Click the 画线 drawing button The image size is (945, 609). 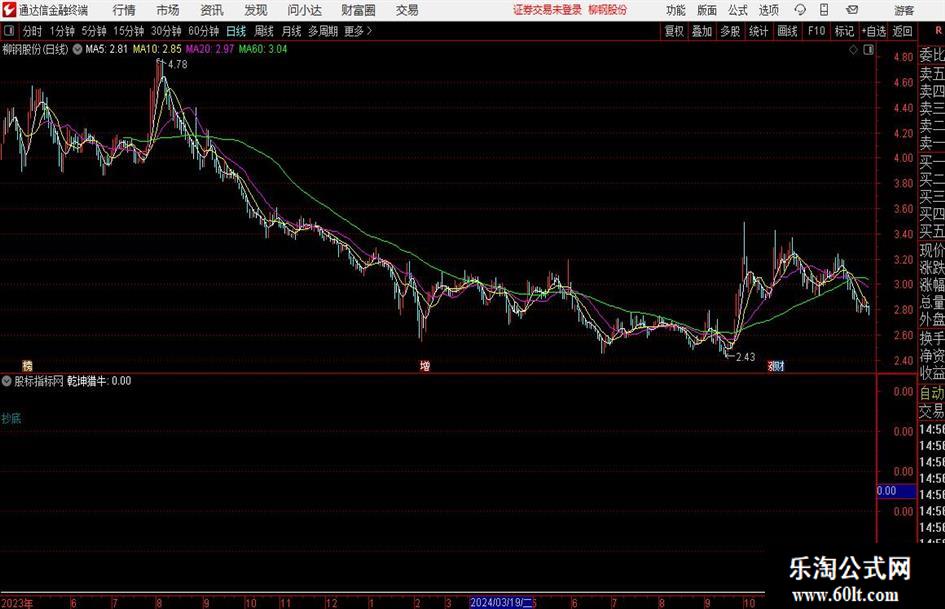(787, 31)
